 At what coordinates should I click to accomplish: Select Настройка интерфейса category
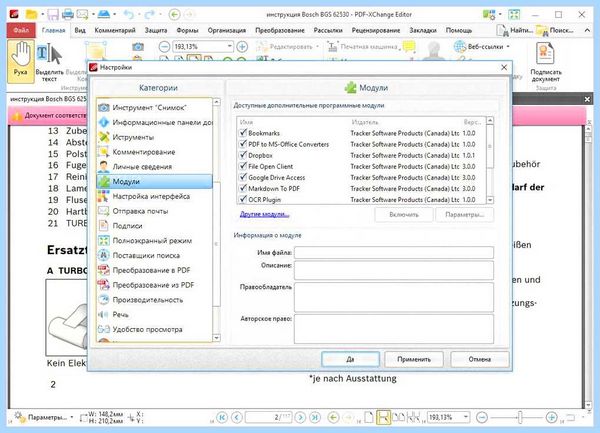click(154, 196)
